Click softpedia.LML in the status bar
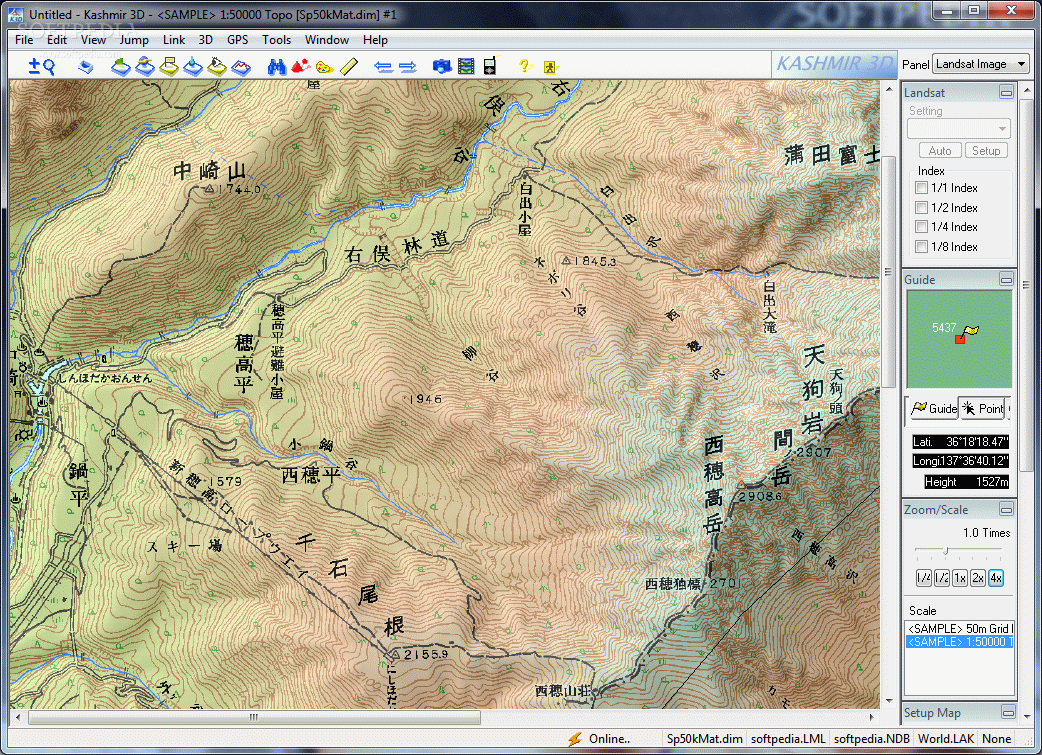 [x=788, y=738]
